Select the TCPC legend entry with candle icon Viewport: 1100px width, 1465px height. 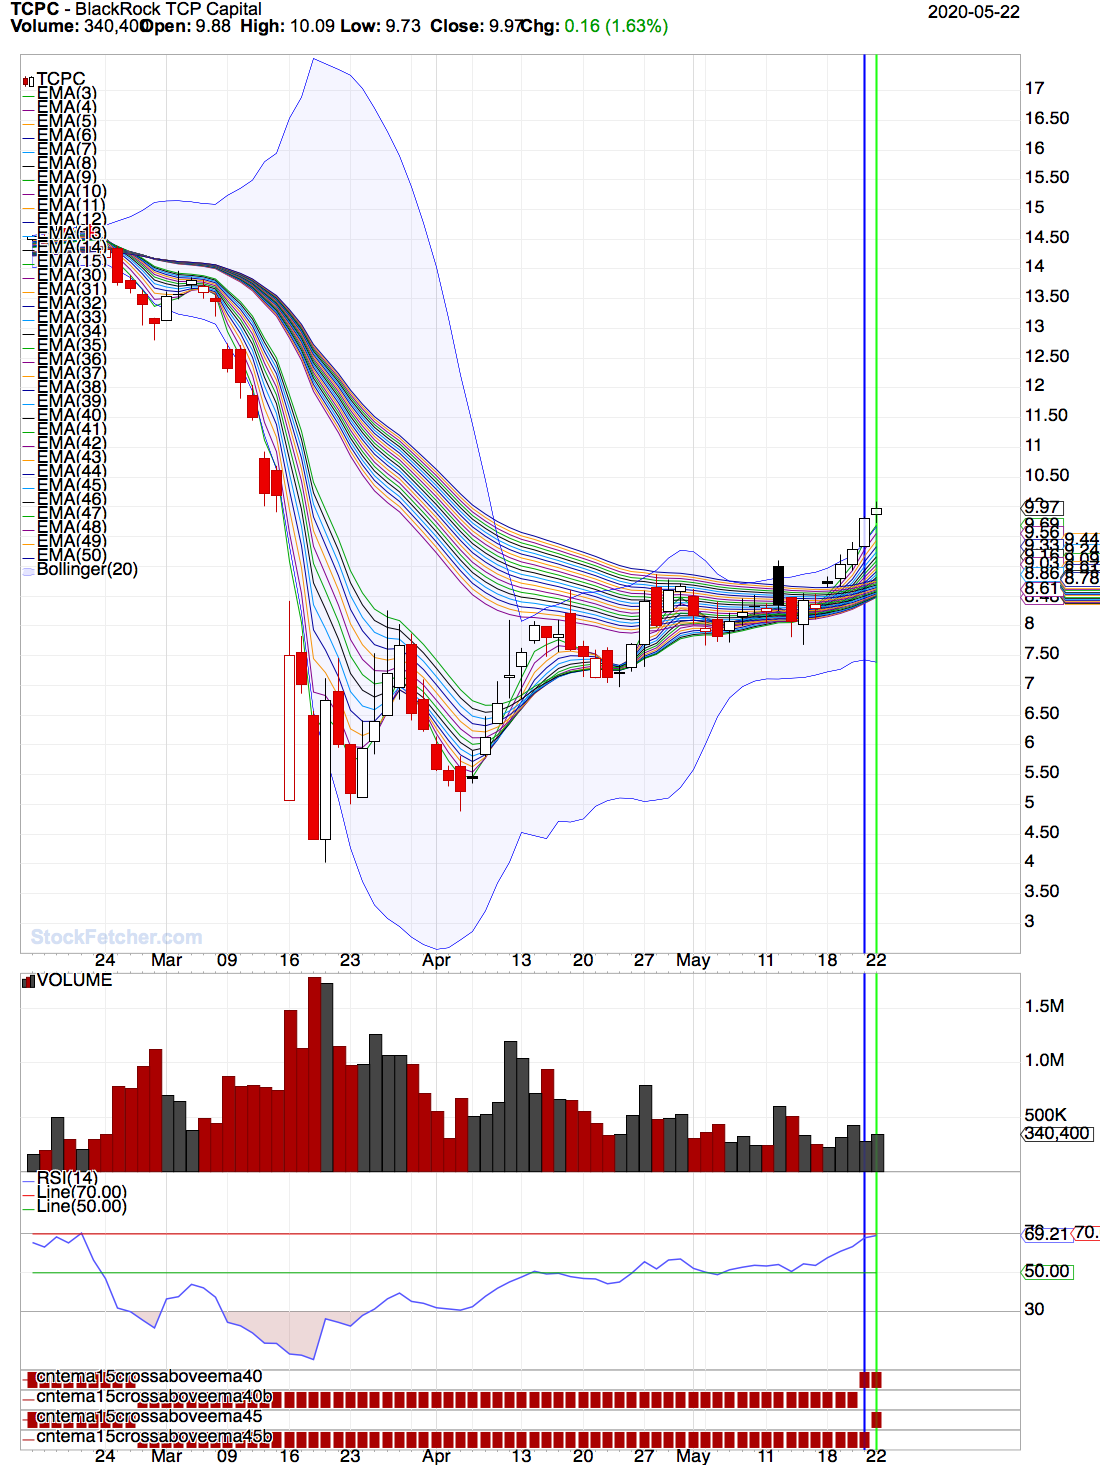[54, 79]
